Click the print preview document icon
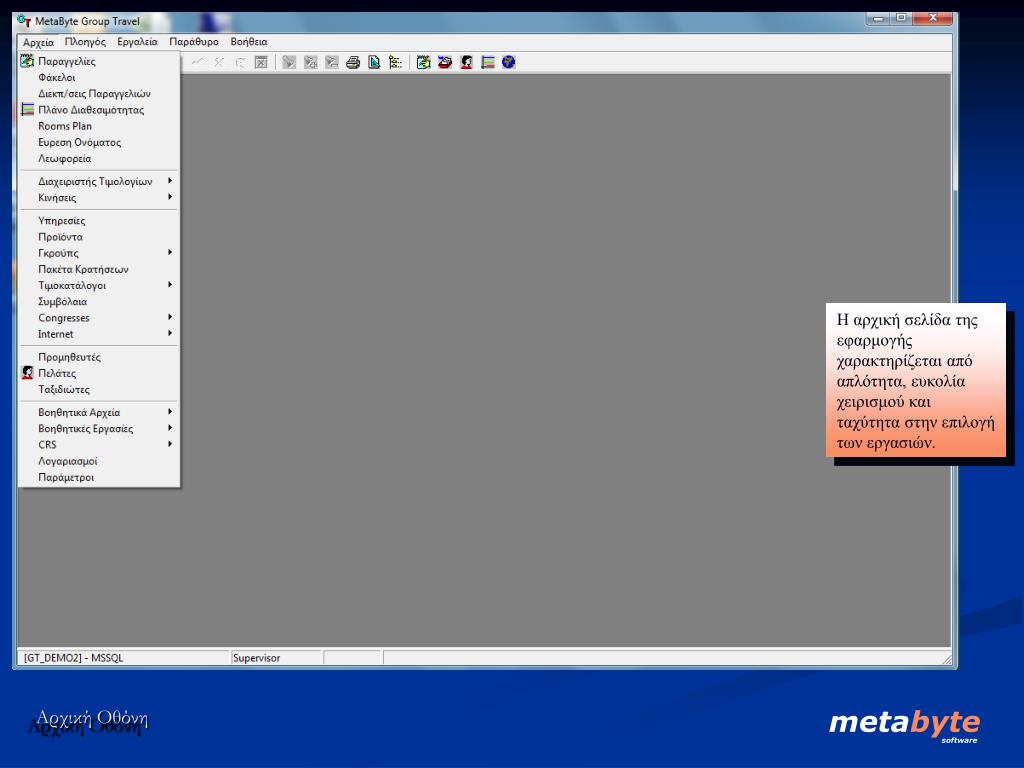This screenshot has height=768, width=1024. click(x=374, y=63)
